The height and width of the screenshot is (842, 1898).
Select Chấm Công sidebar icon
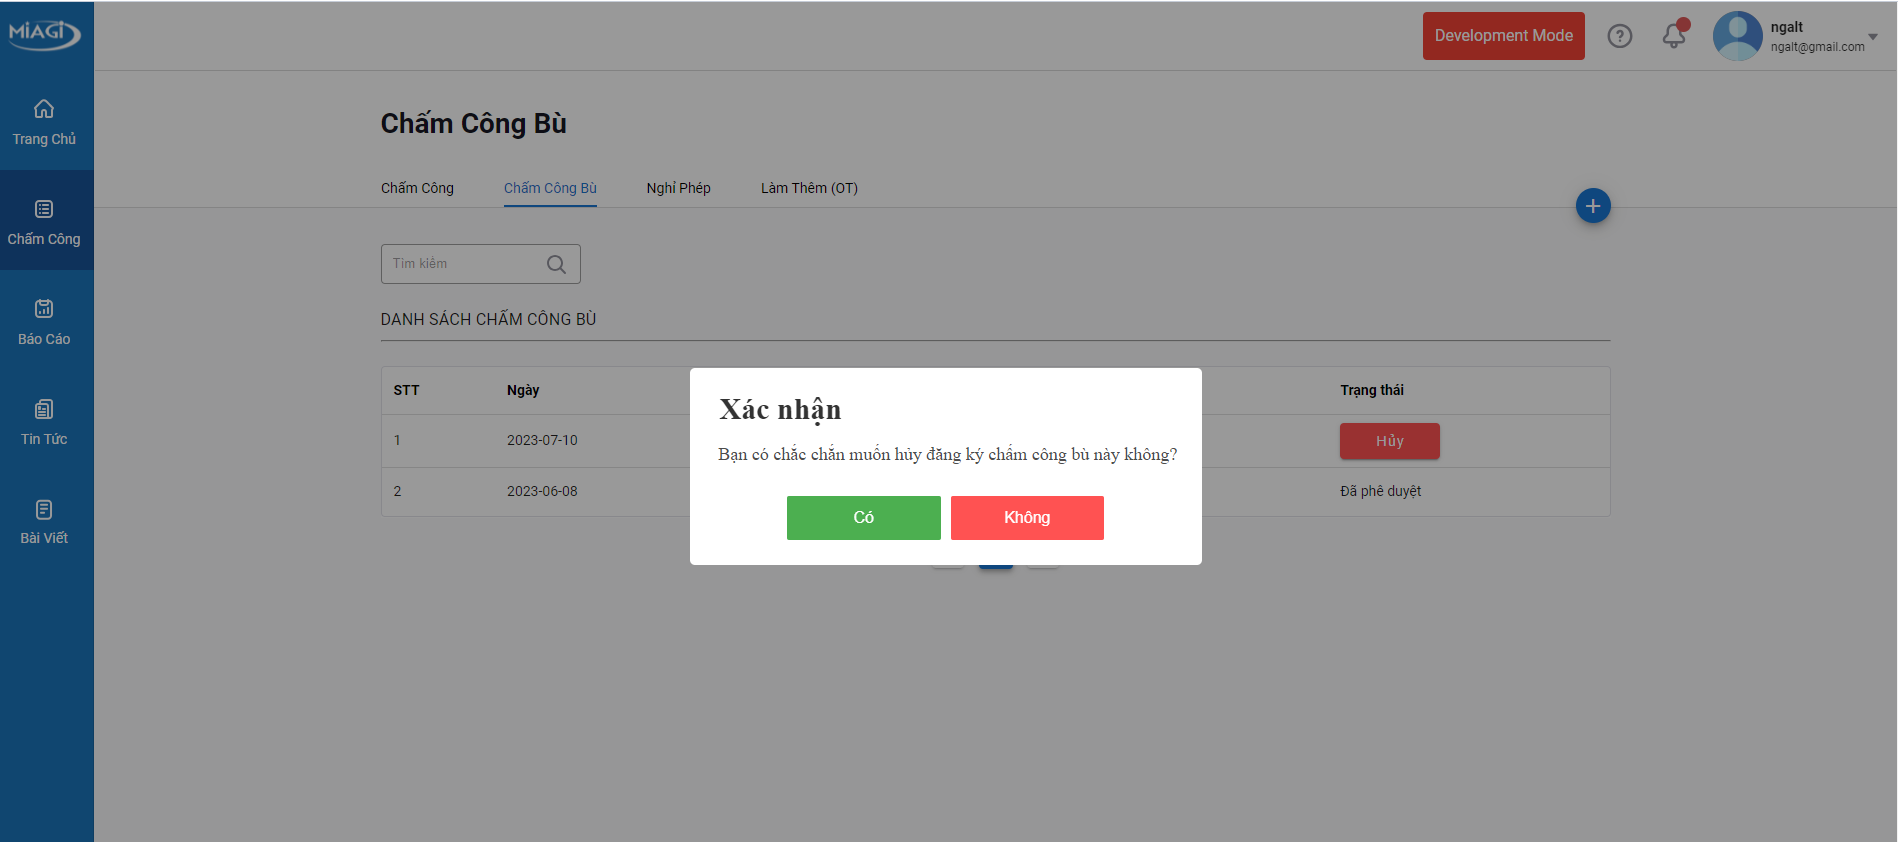click(44, 209)
